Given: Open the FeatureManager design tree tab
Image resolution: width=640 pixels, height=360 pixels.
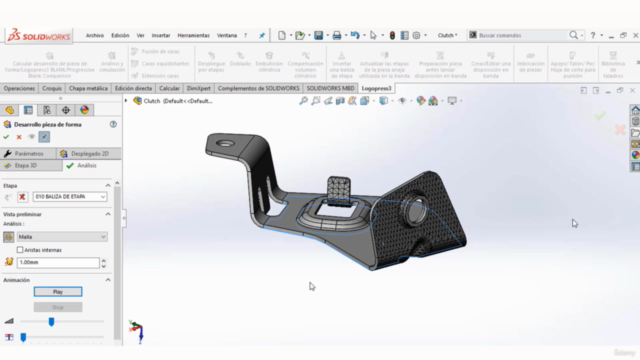Looking at the screenshot, I should pyautogui.click(x=10, y=110).
